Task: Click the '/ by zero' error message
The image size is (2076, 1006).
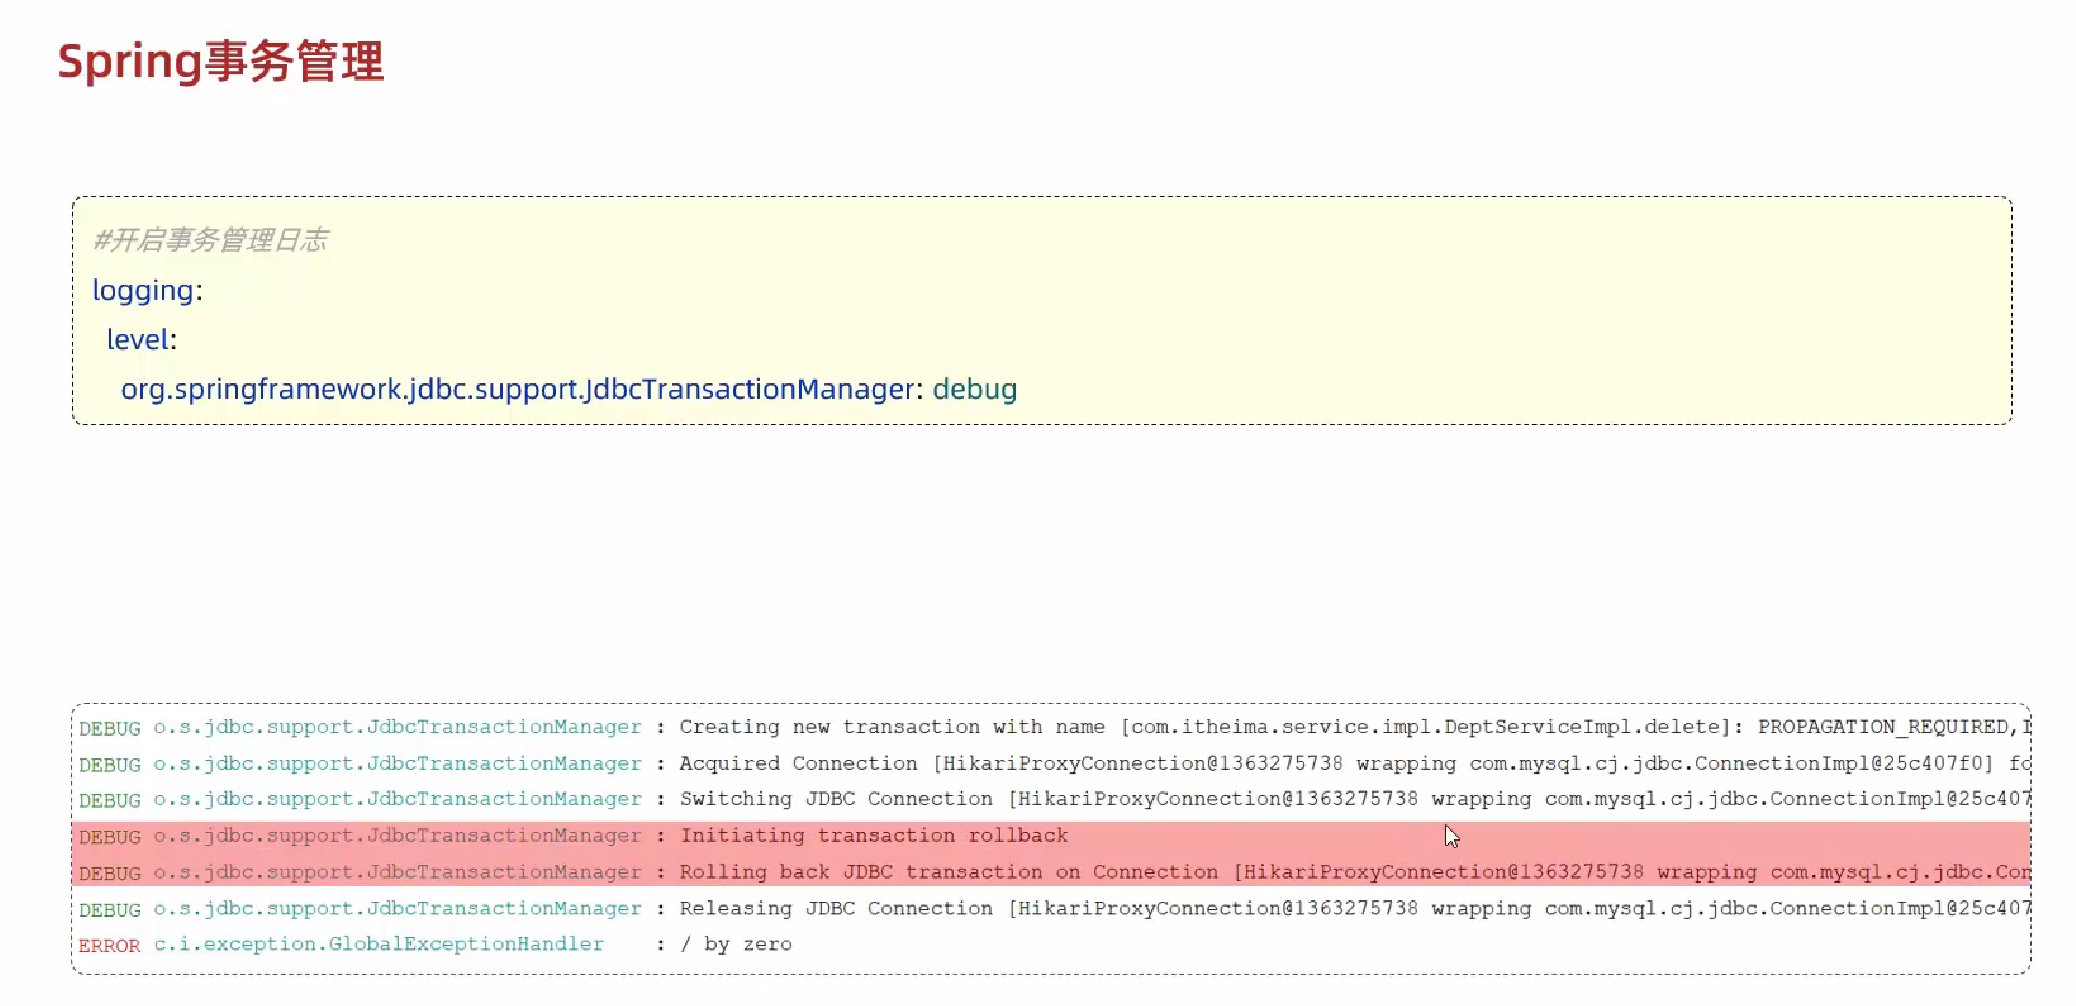Action: tap(736, 944)
